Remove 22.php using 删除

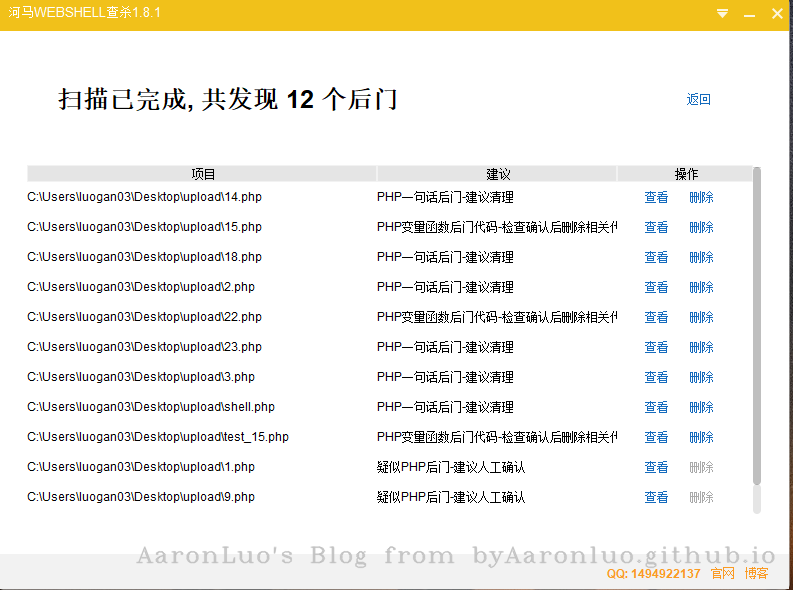[701, 317]
